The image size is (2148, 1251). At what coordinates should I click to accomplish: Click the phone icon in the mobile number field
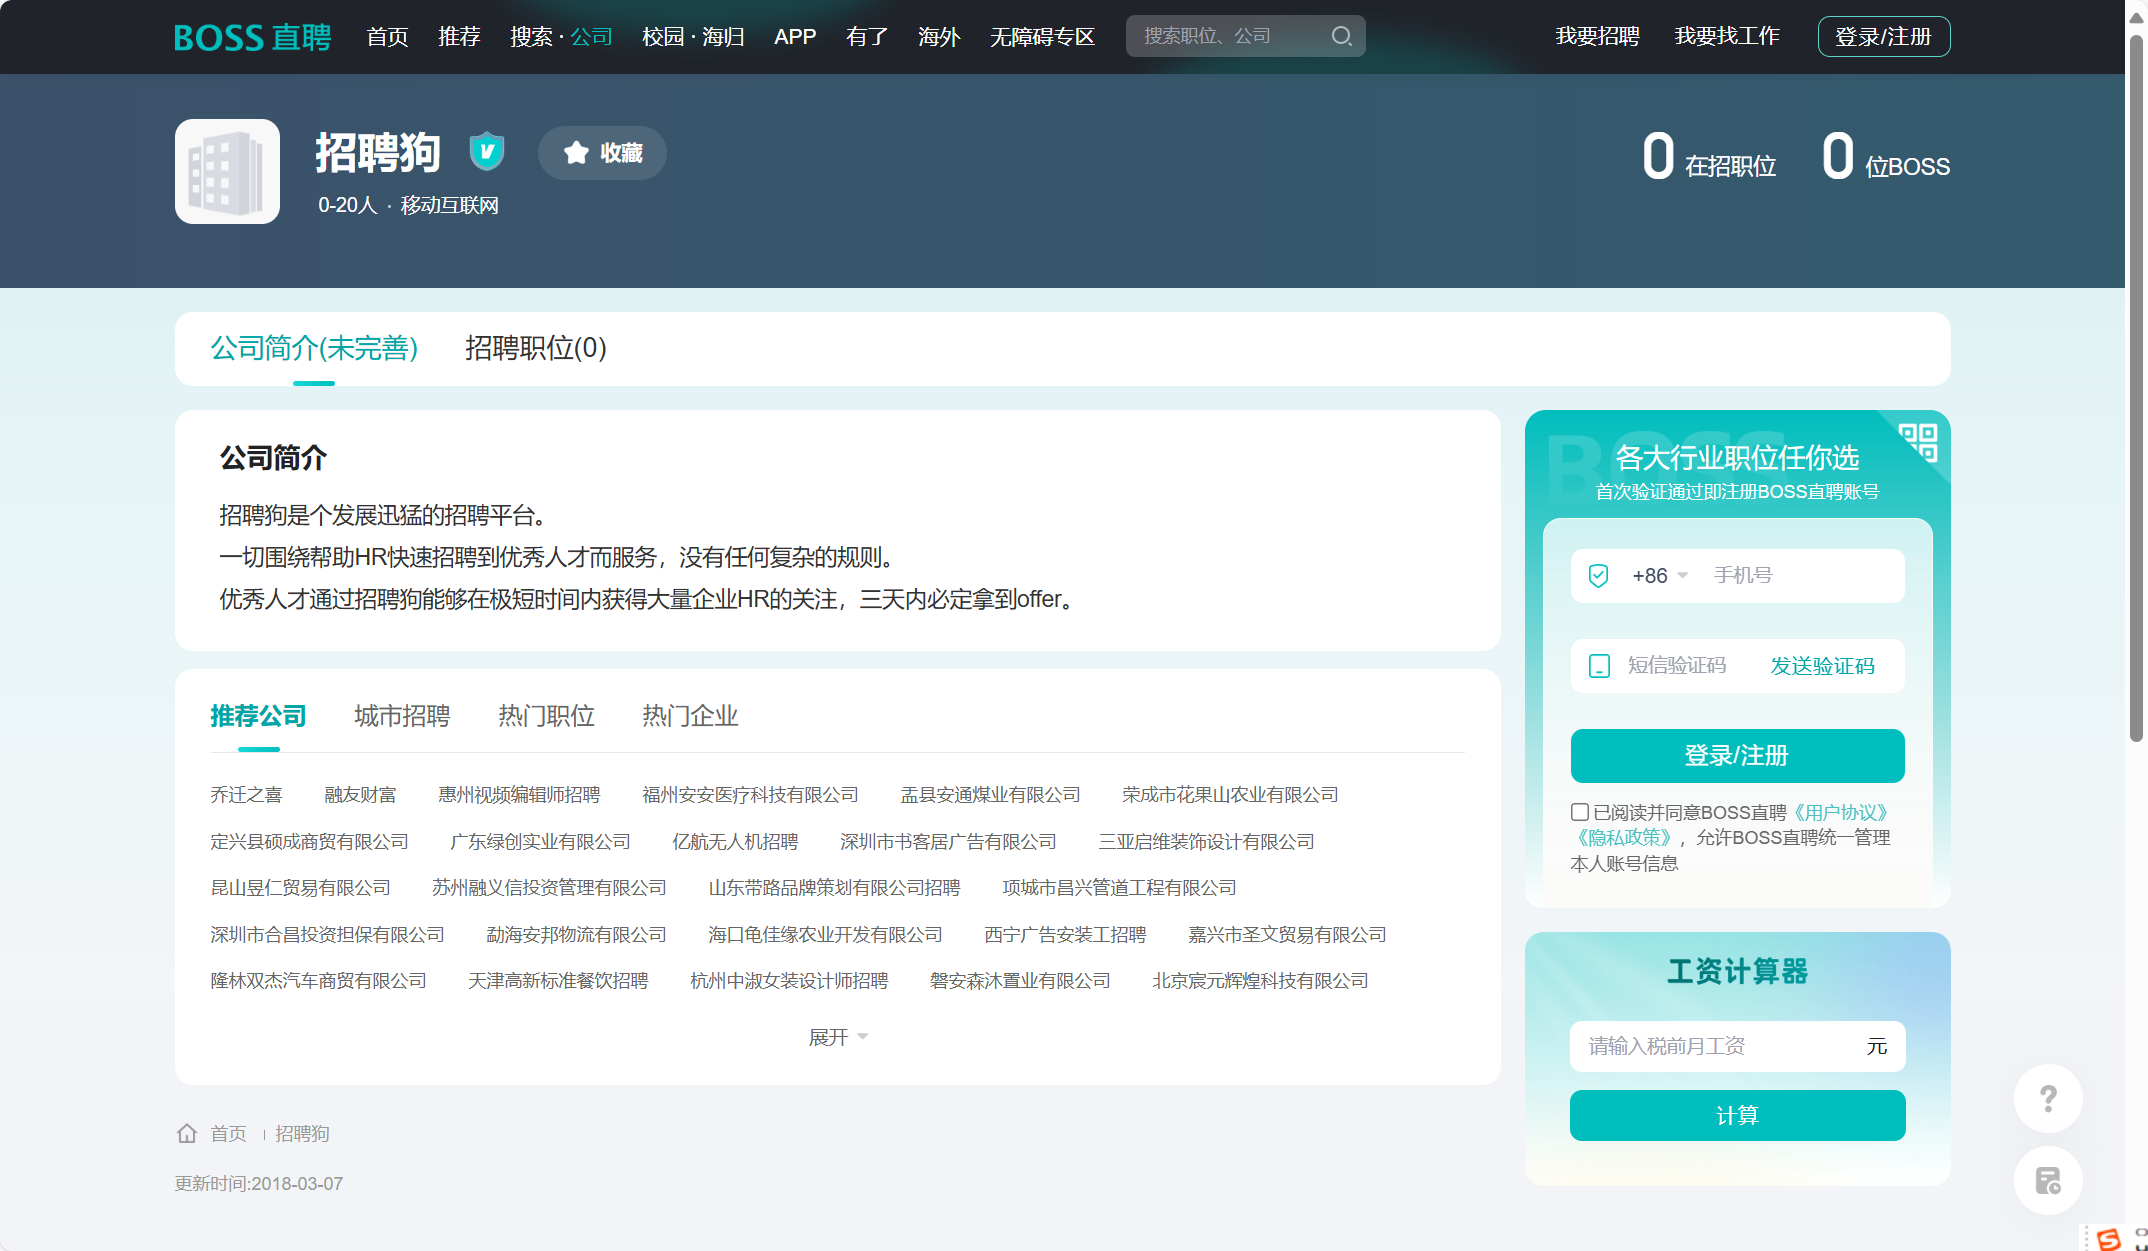(1600, 575)
